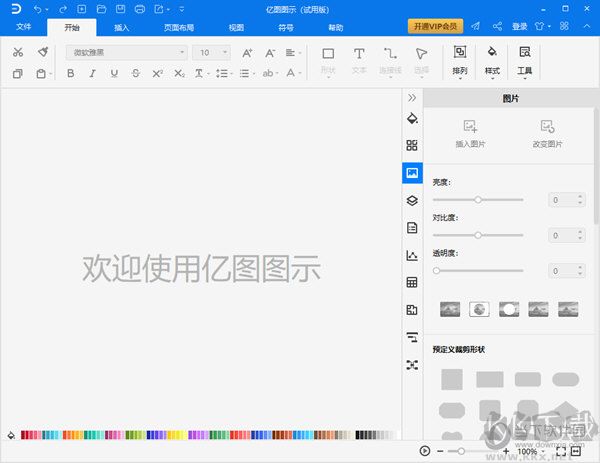Viewport: 600px width, 463px height.
Task: Select the text tool (文本)
Action: tap(358, 60)
